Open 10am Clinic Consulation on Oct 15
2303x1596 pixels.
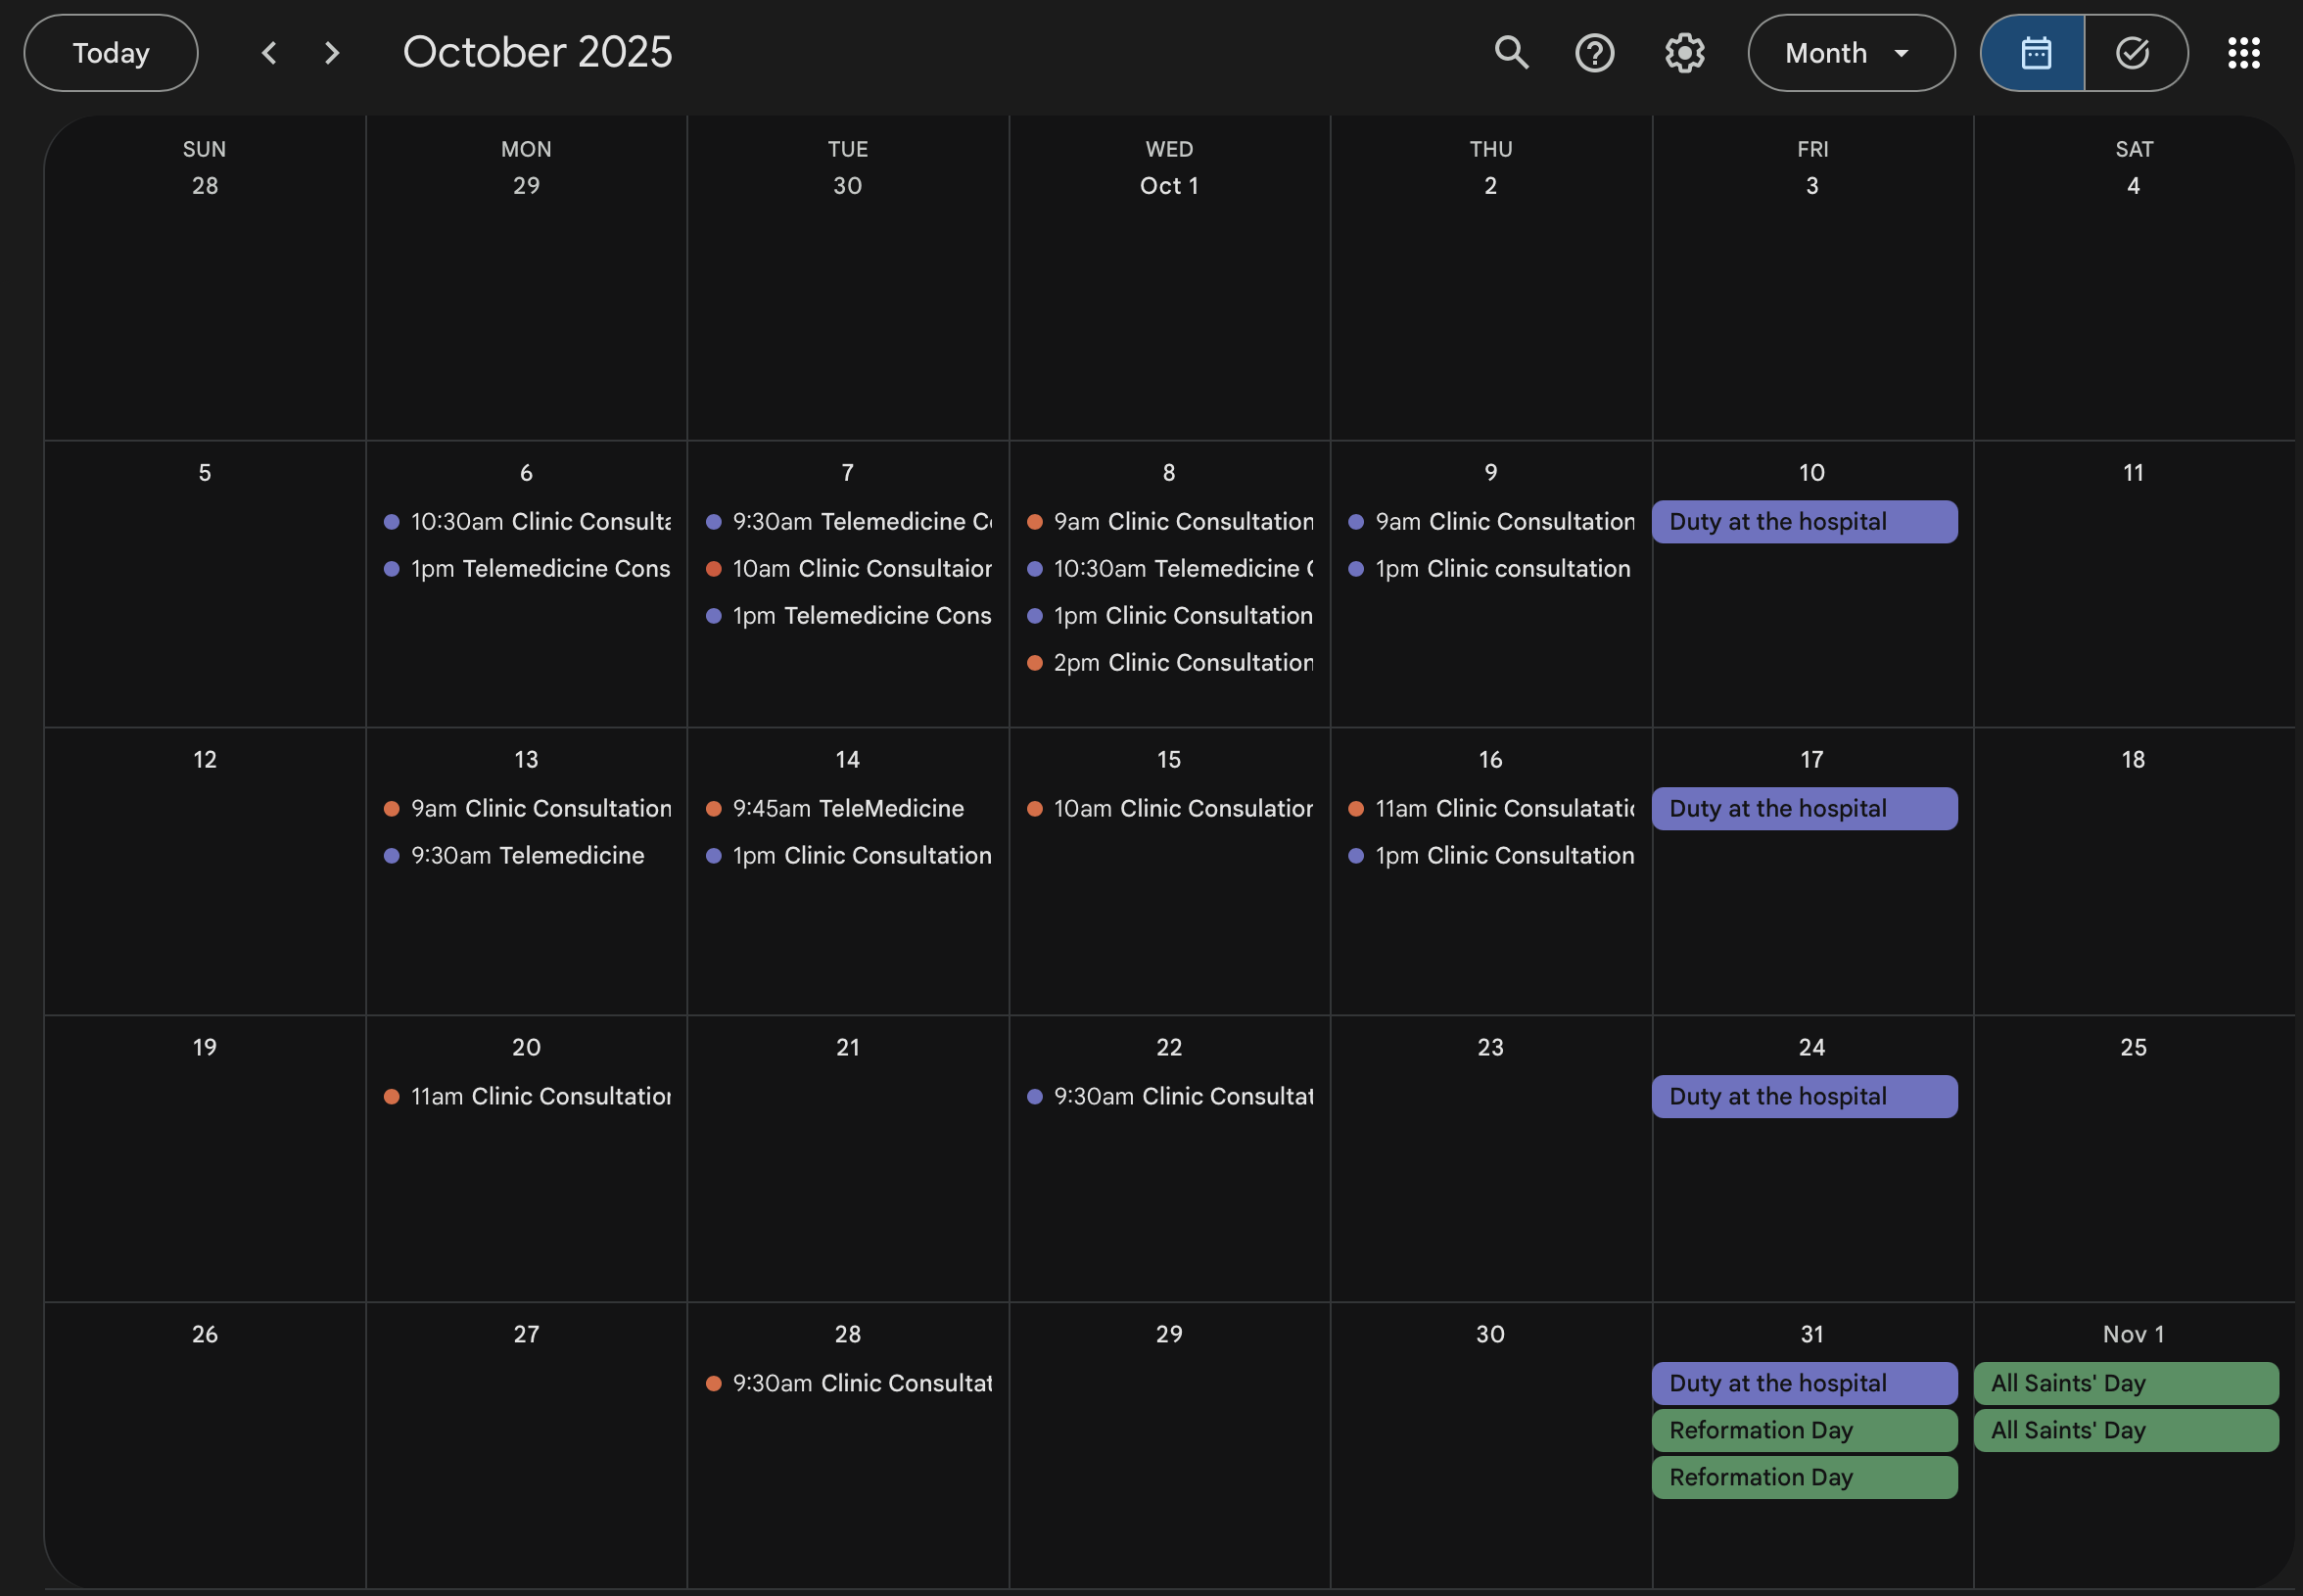click(1169, 809)
